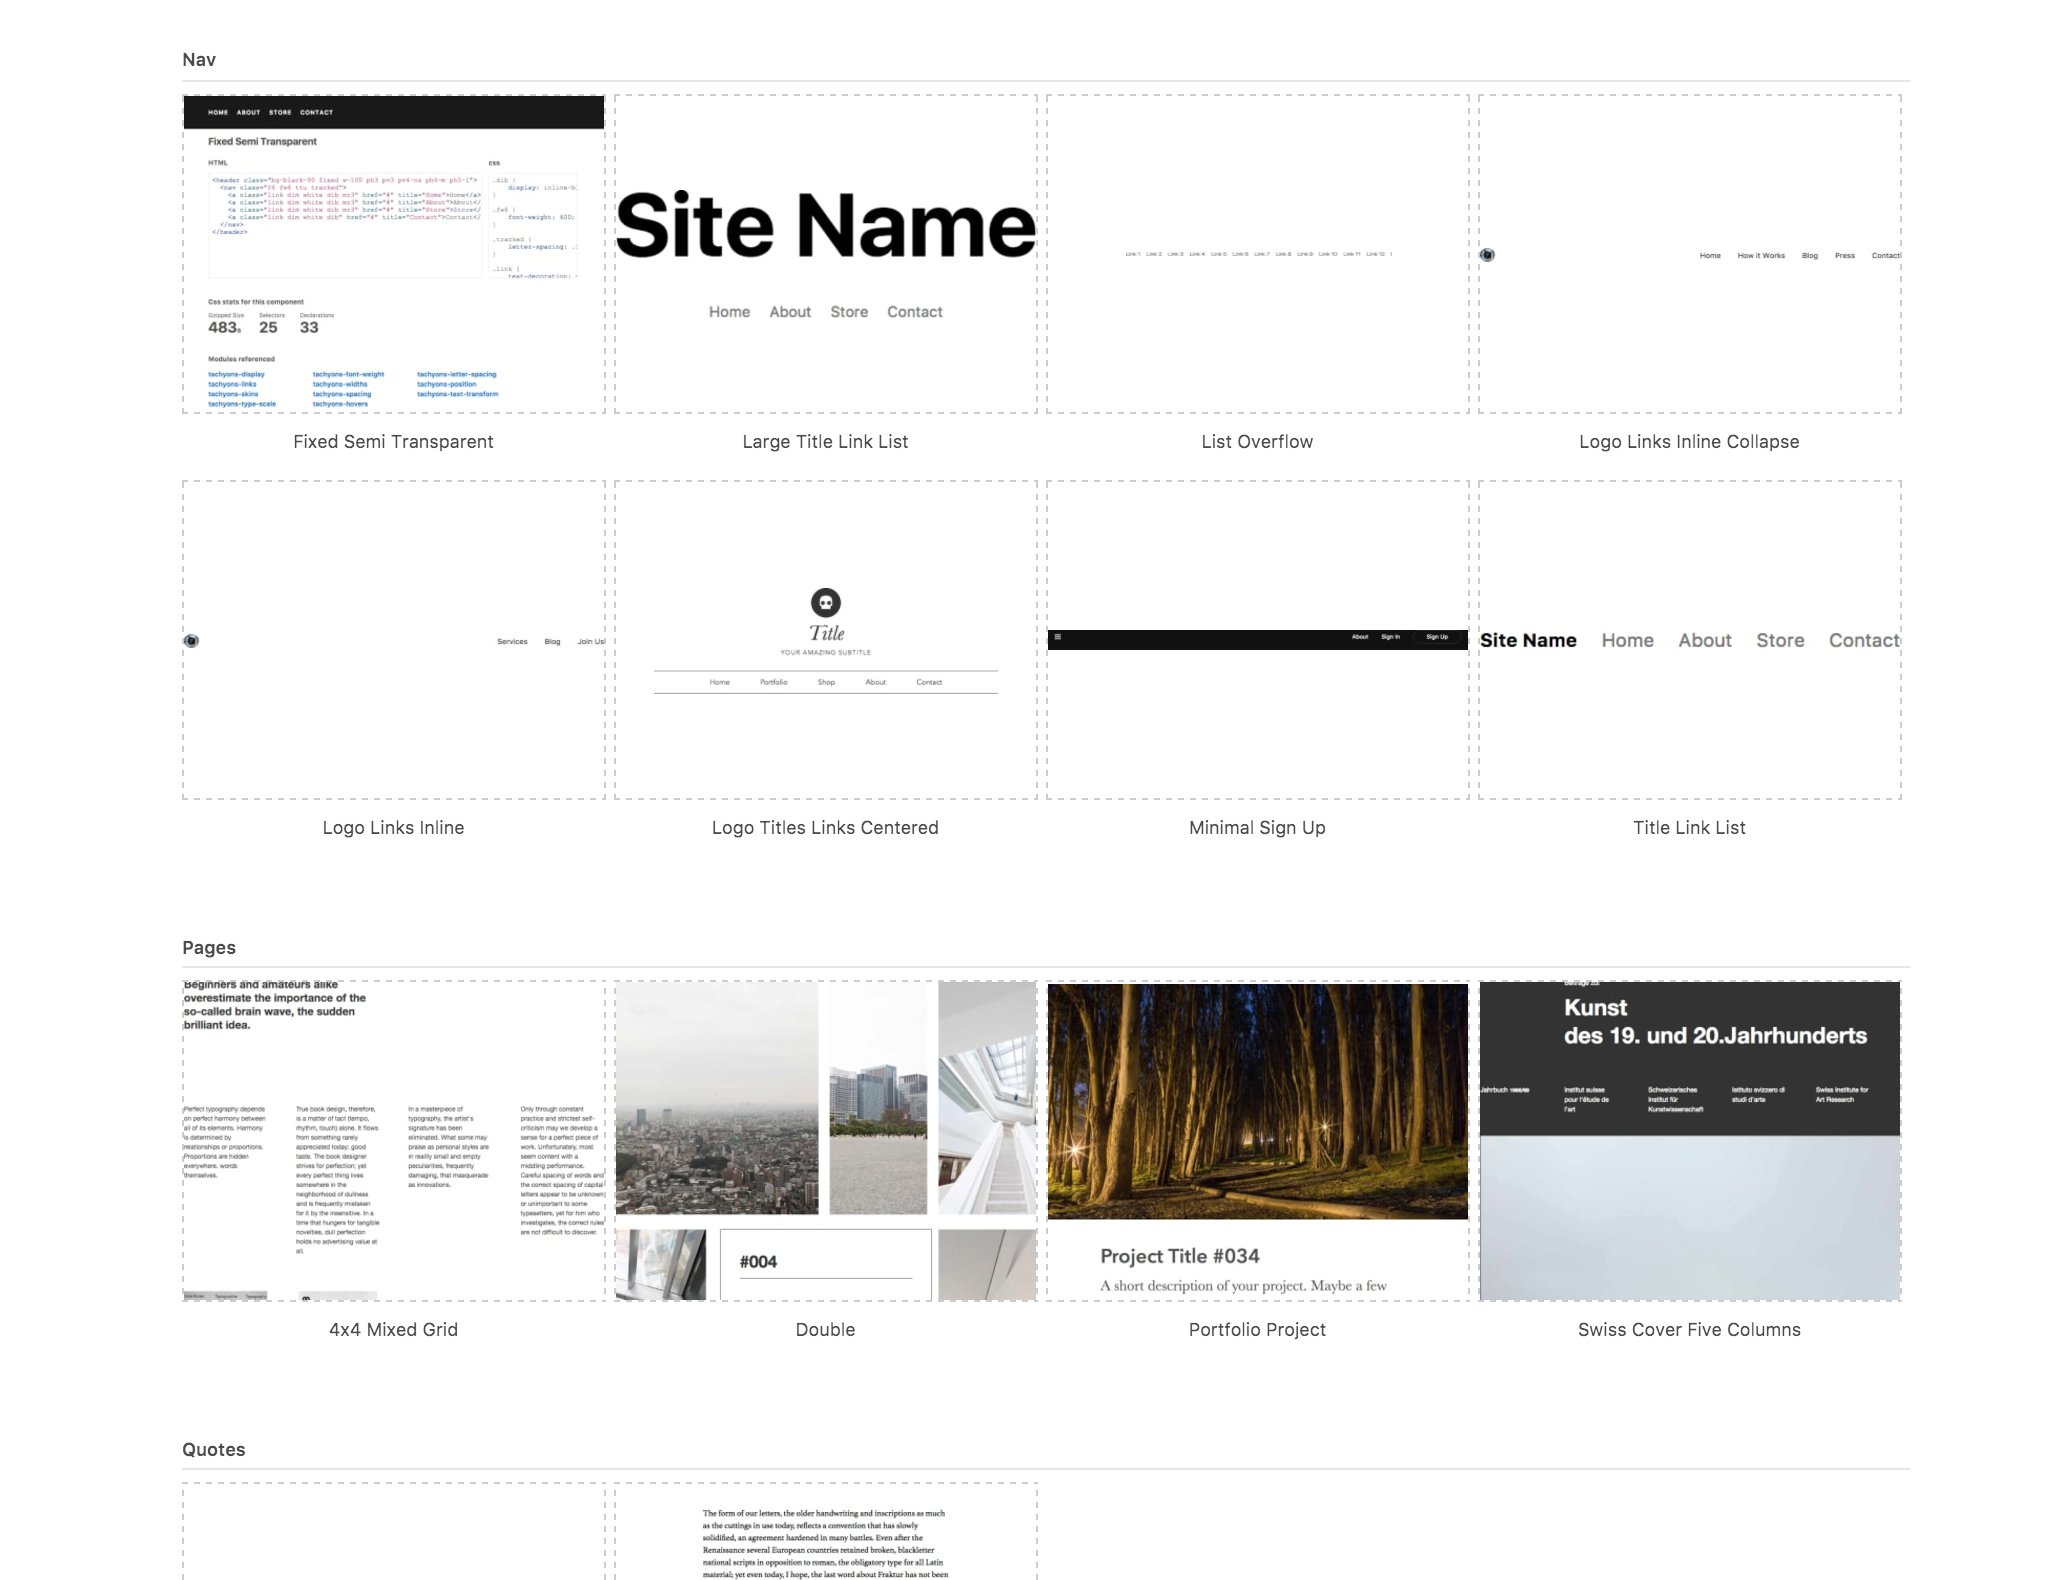
Task: Open the Logo Links Inline Collapse preview image
Action: [x=1690, y=254]
